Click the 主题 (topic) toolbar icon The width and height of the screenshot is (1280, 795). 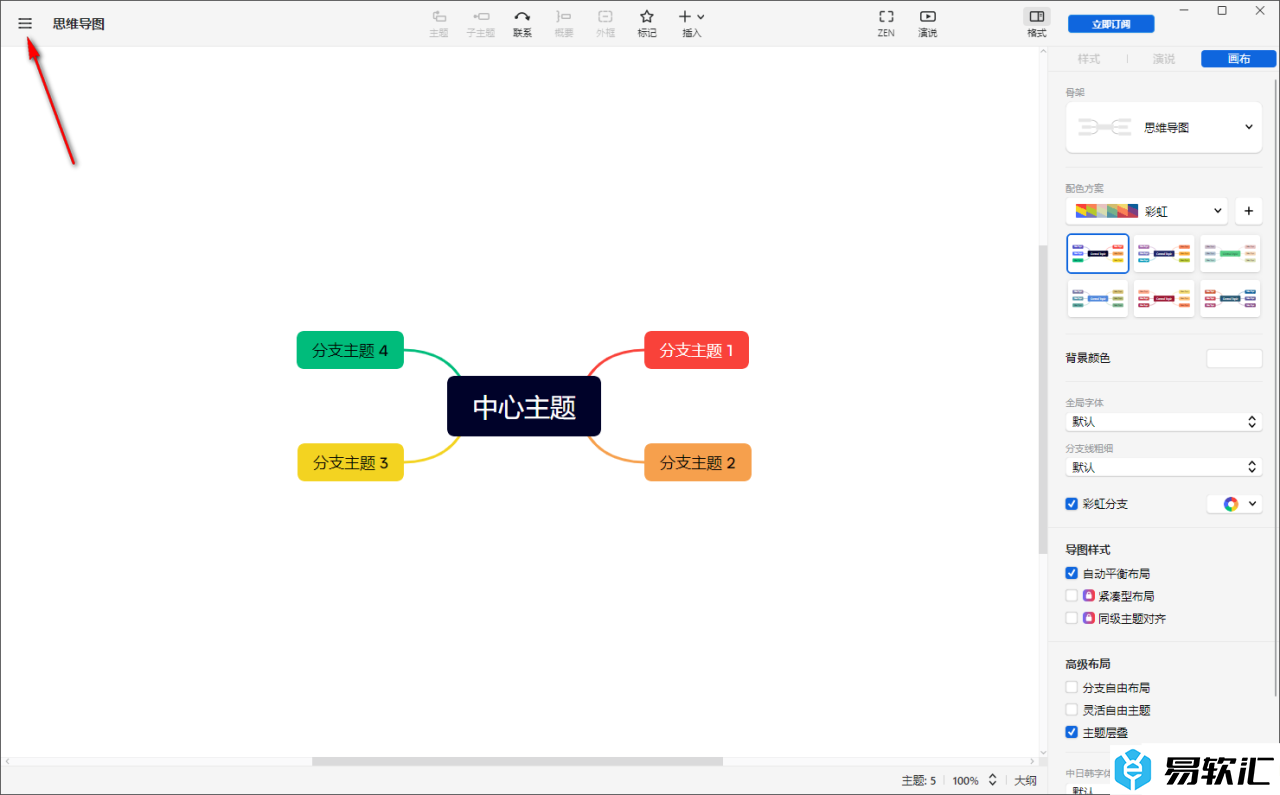click(x=439, y=24)
